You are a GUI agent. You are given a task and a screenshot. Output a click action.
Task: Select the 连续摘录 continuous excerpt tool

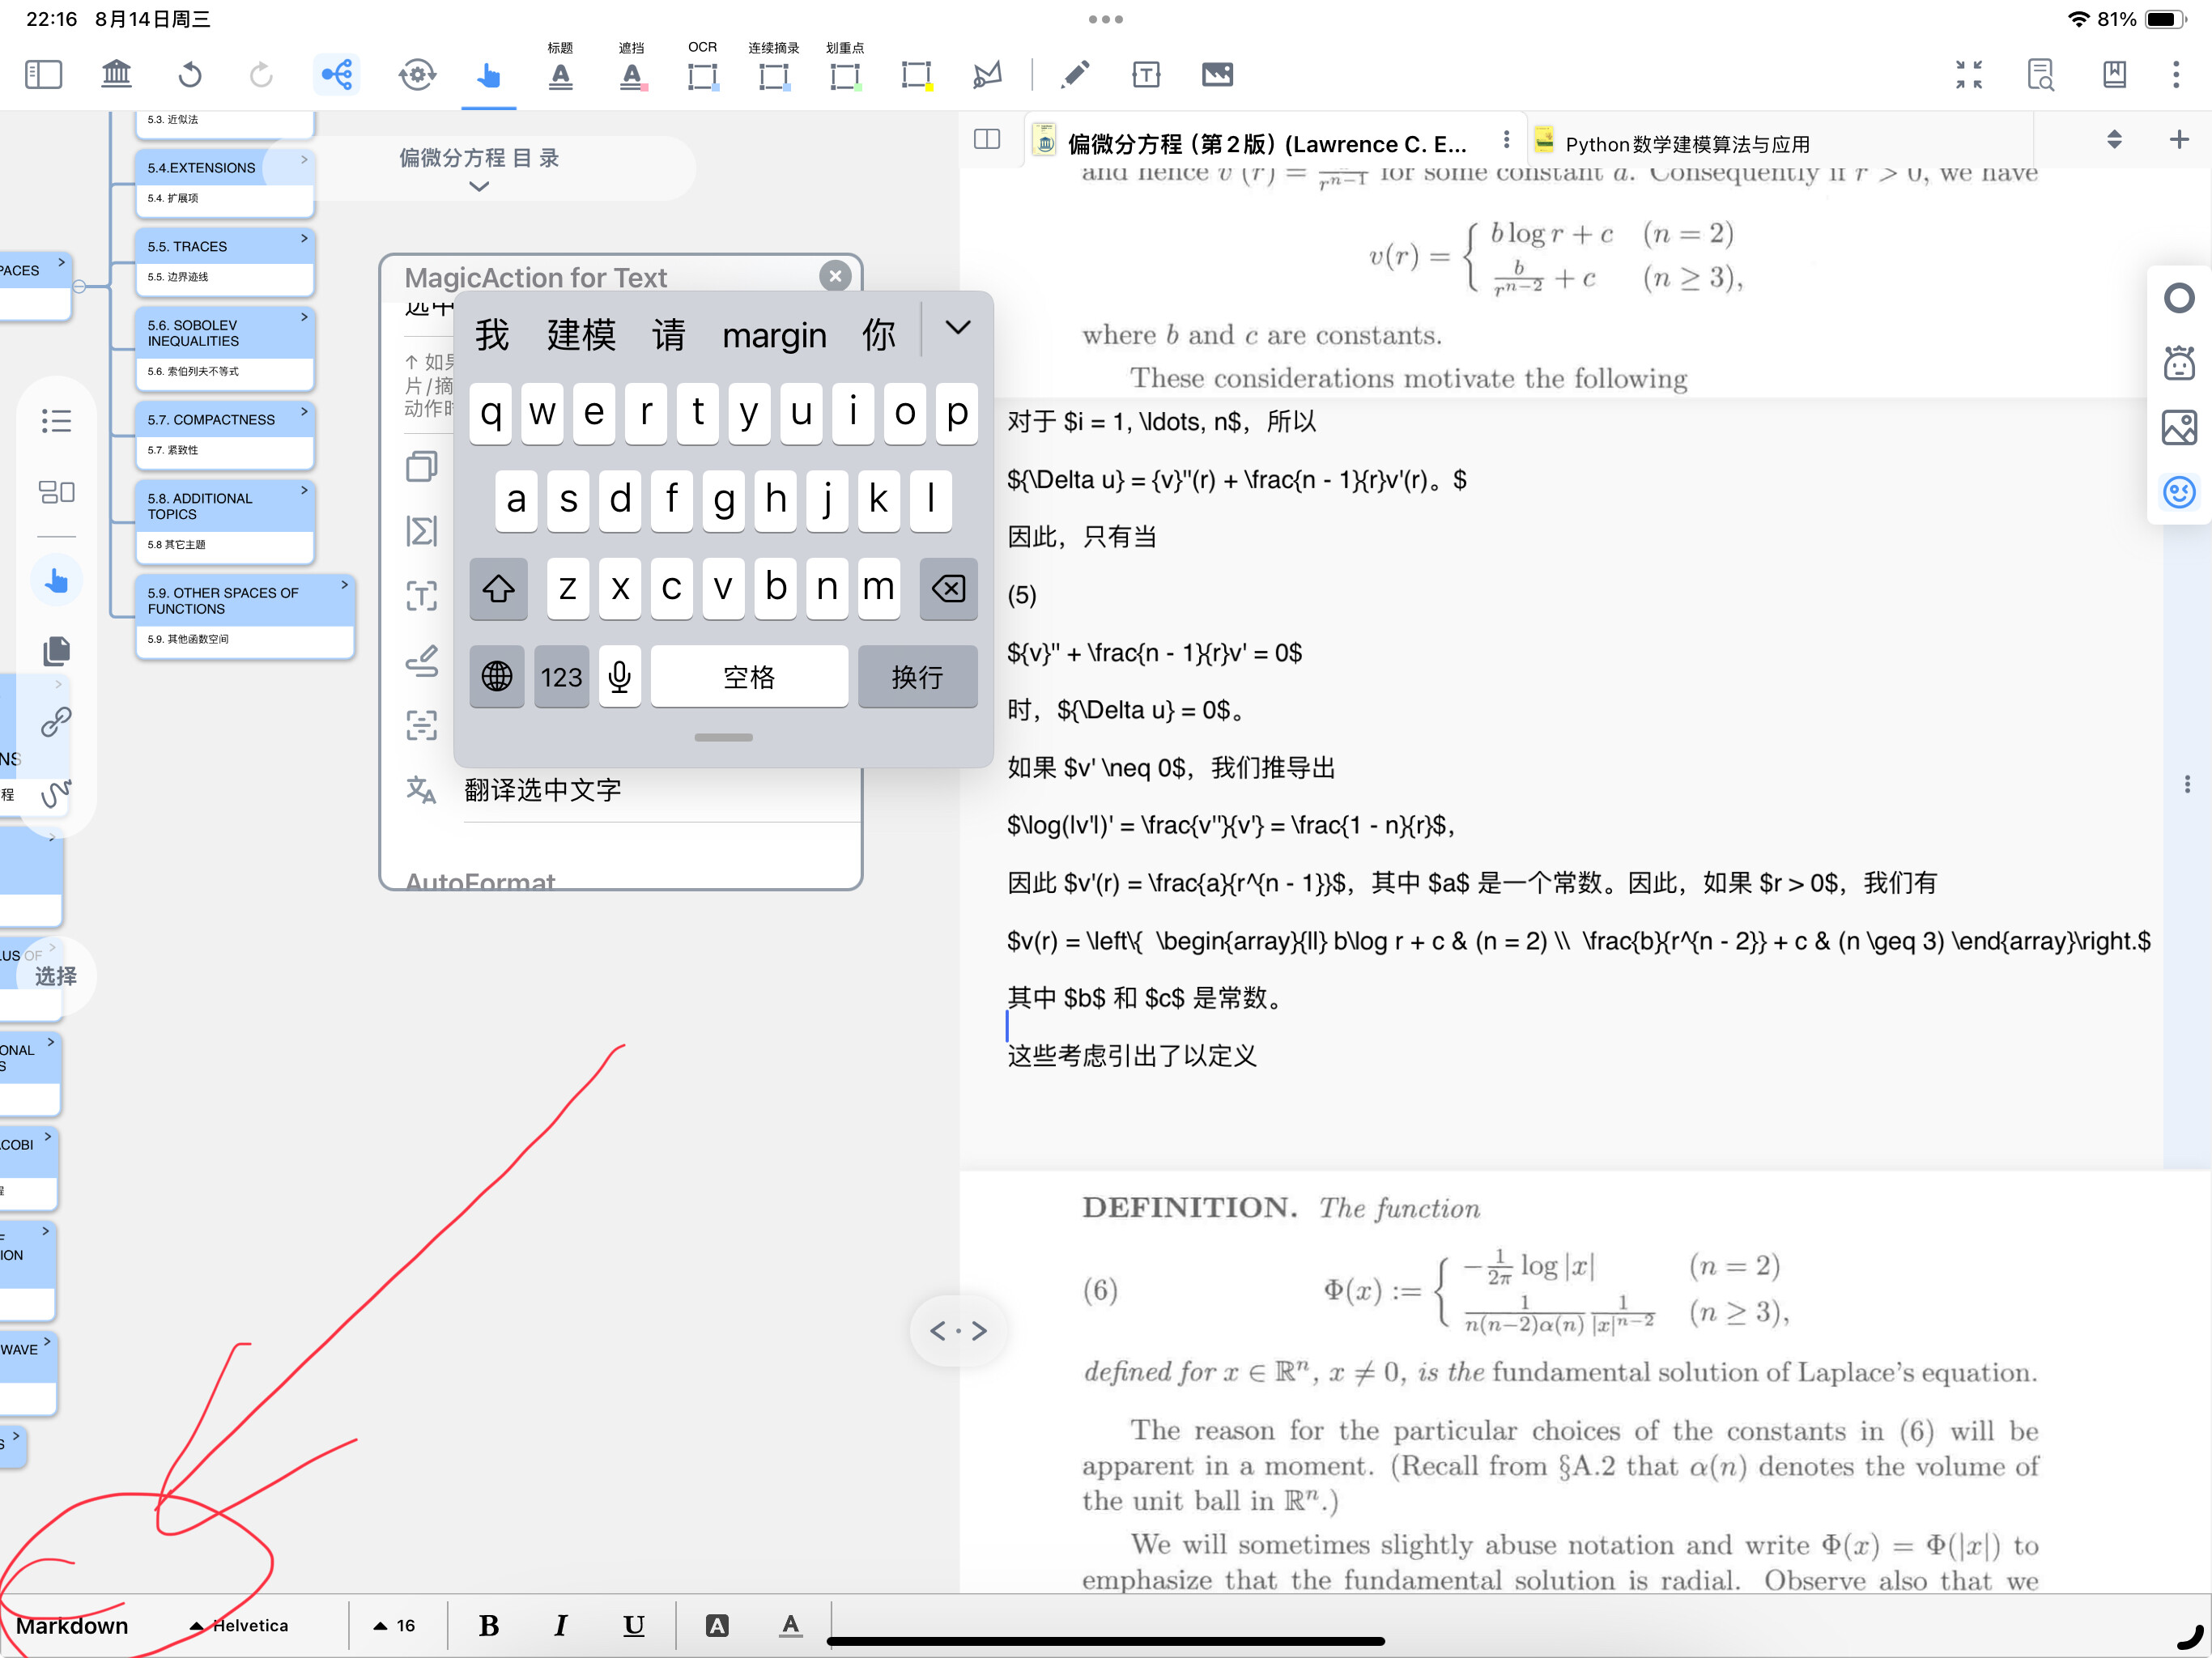tap(774, 76)
